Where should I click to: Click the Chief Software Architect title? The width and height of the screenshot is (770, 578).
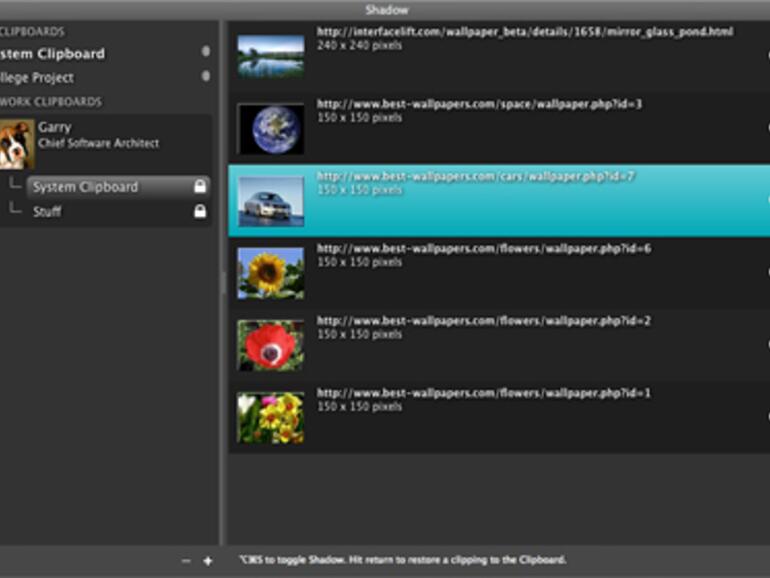[x=99, y=143]
